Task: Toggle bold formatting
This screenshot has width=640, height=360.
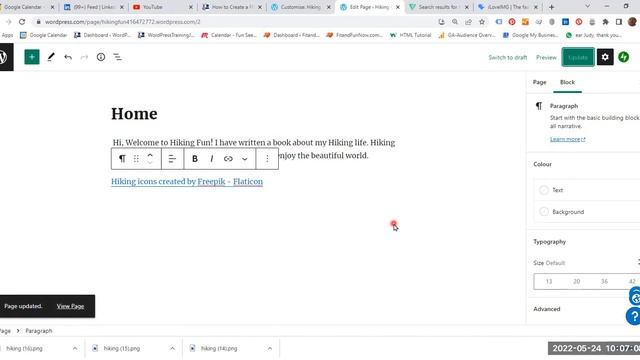Action: 195,159
